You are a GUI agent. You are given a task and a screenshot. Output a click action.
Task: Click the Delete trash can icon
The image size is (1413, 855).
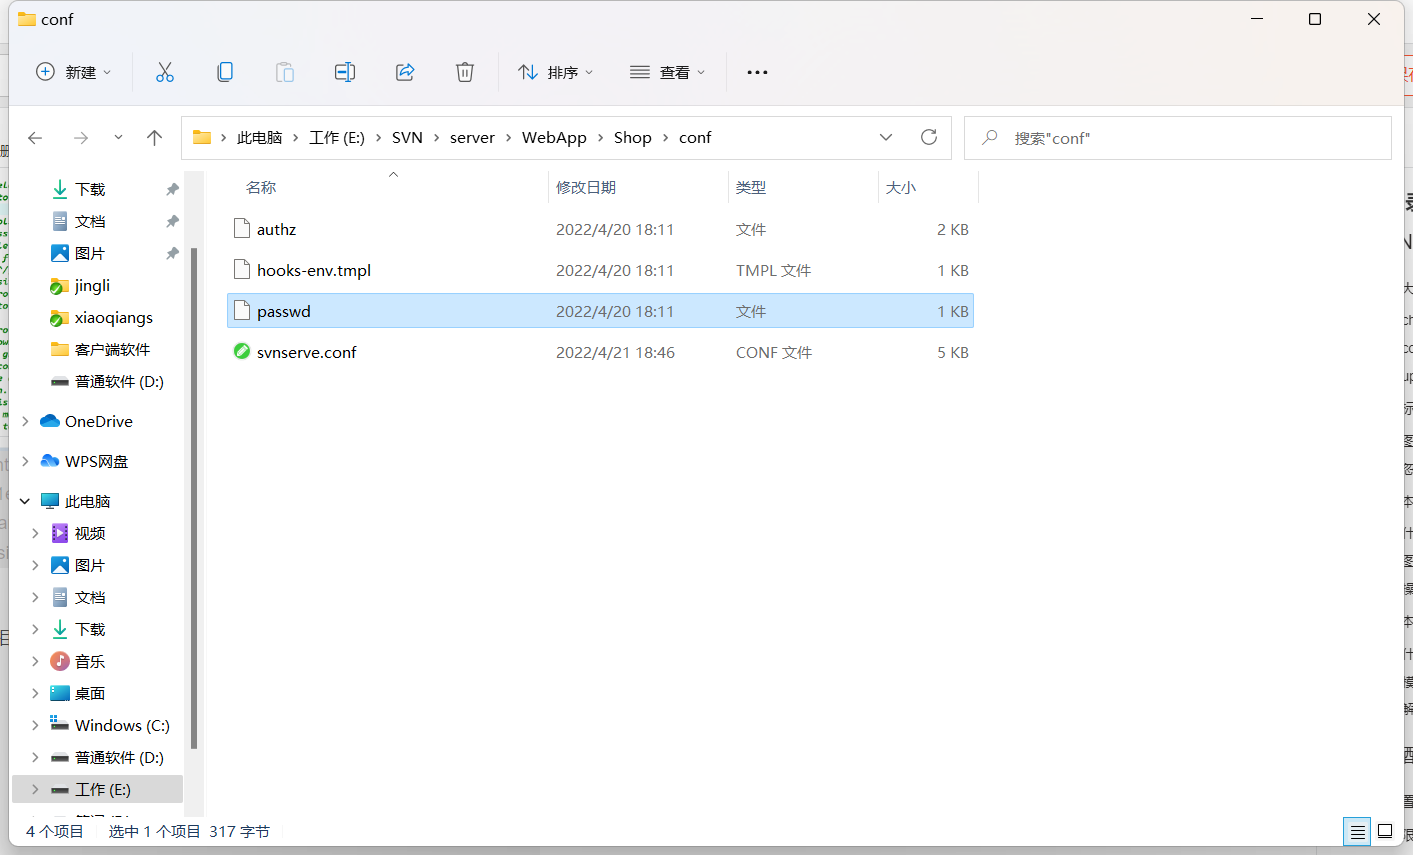465,72
